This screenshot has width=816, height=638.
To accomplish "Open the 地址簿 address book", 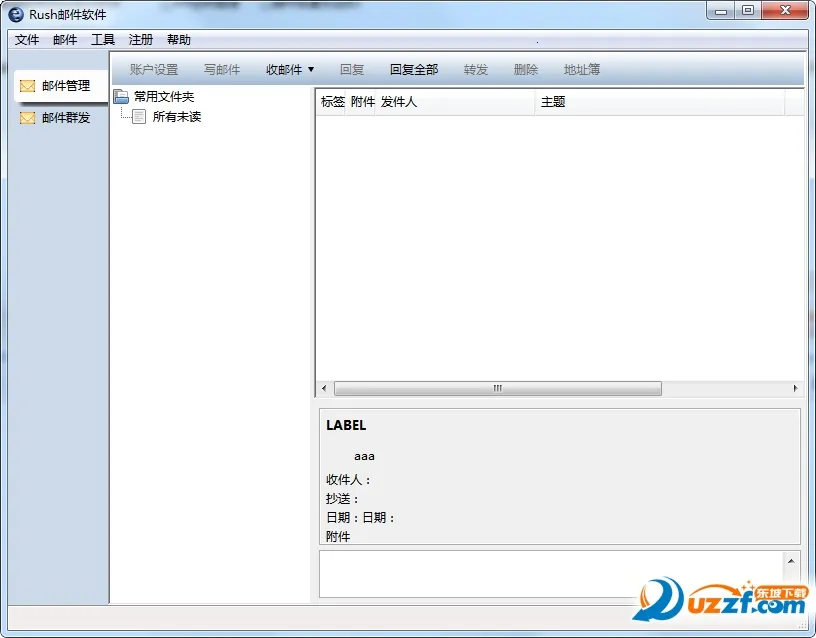I will 582,70.
